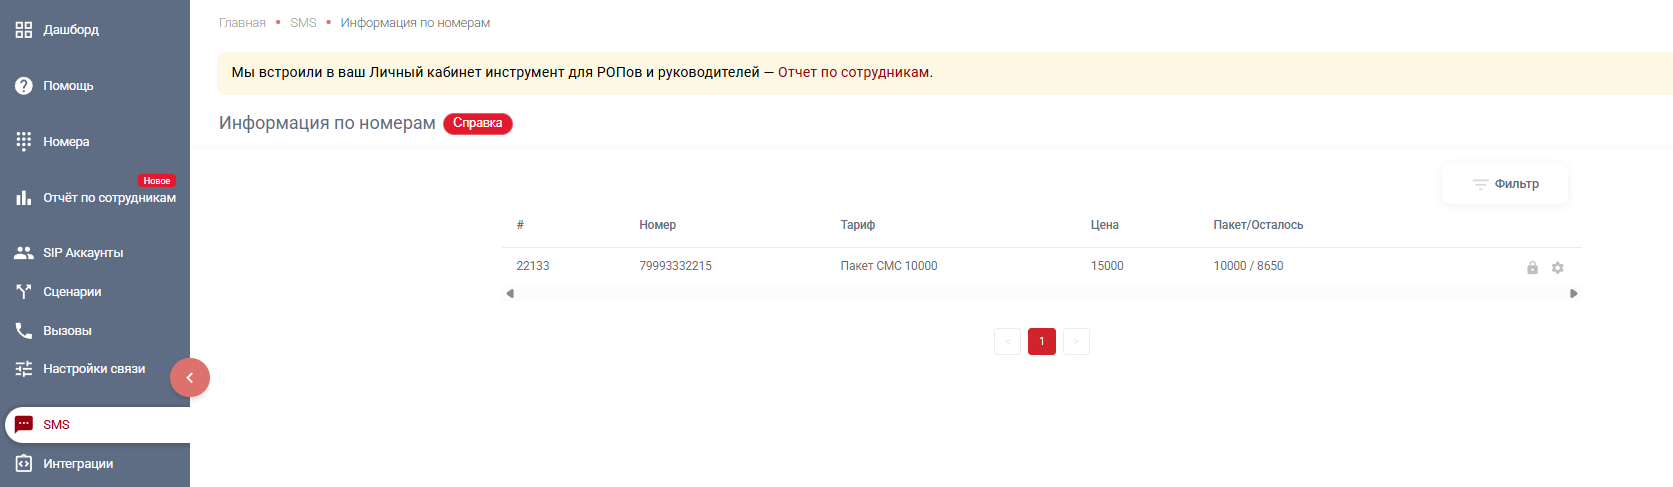Click the SIP Аккаунты people icon
Viewport: 1673px width, 487px height.
pyautogui.click(x=24, y=253)
